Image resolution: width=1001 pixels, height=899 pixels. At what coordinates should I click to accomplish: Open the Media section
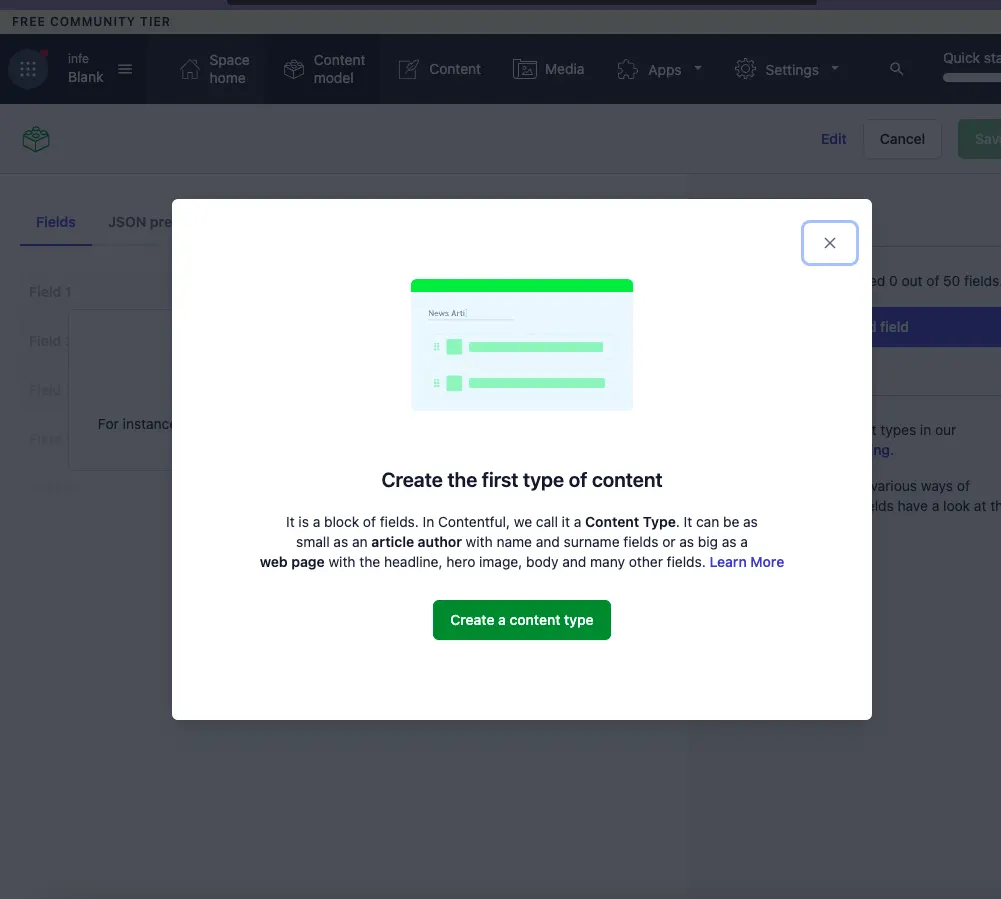pyautogui.click(x=548, y=69)
